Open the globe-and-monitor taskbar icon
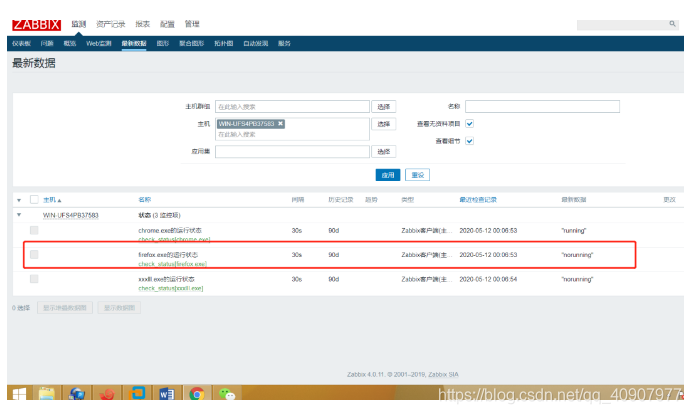 [x=77, y=393]
